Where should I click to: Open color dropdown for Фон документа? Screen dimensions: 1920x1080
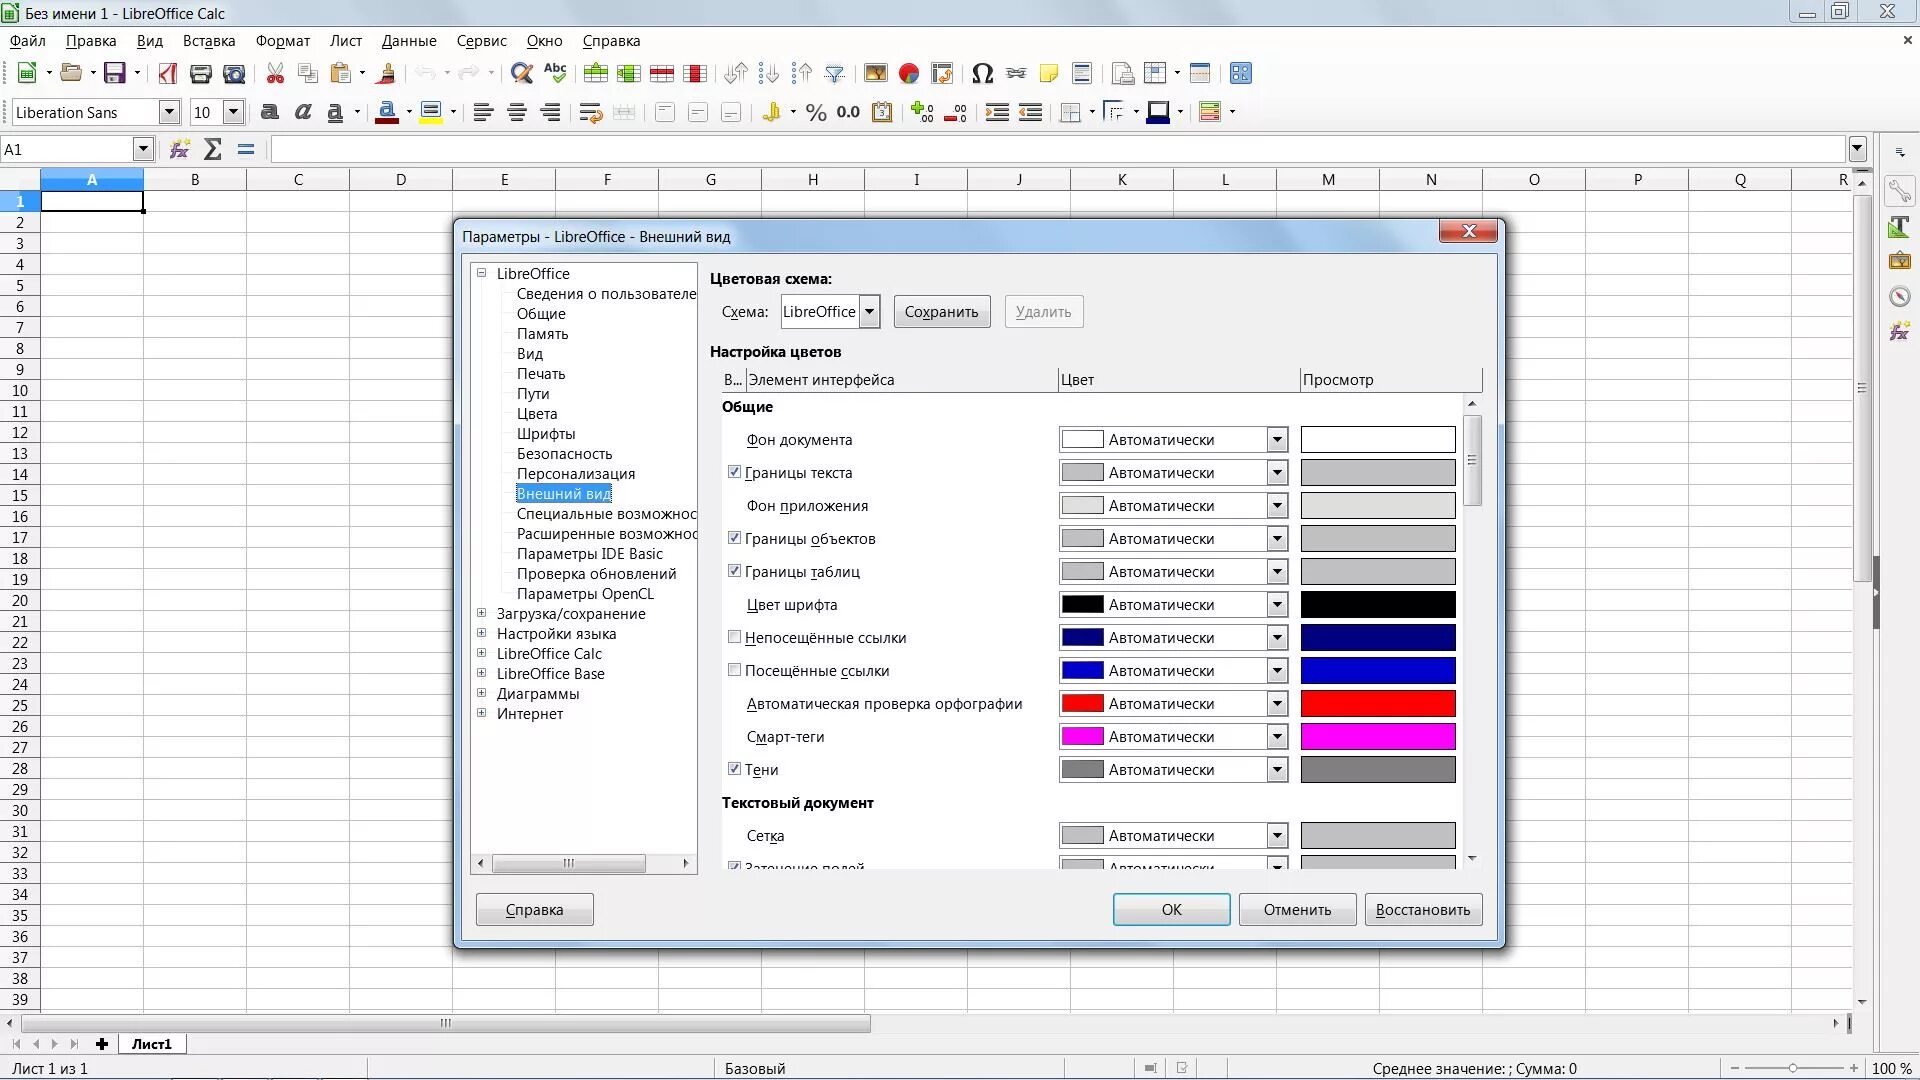click(x=1277, y=440)
